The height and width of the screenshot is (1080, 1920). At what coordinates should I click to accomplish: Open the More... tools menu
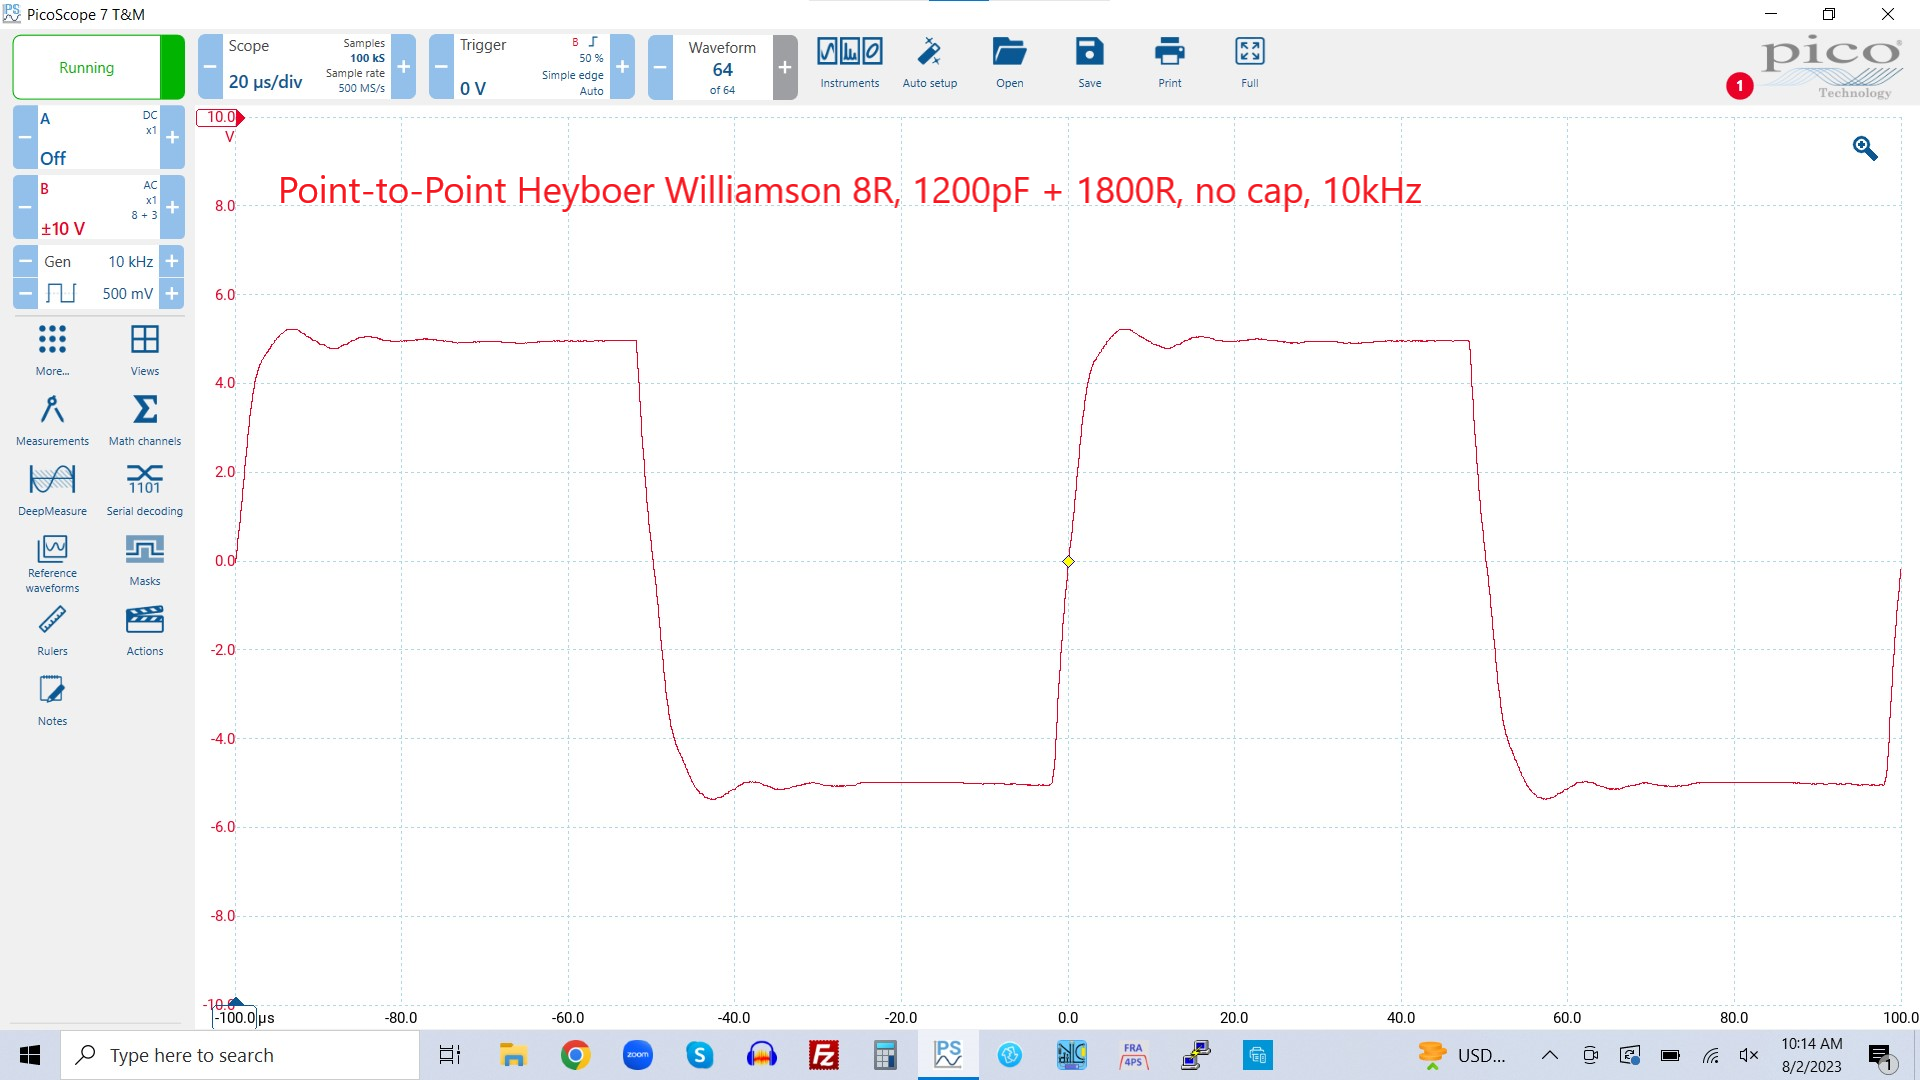click(x=52, y=349)
